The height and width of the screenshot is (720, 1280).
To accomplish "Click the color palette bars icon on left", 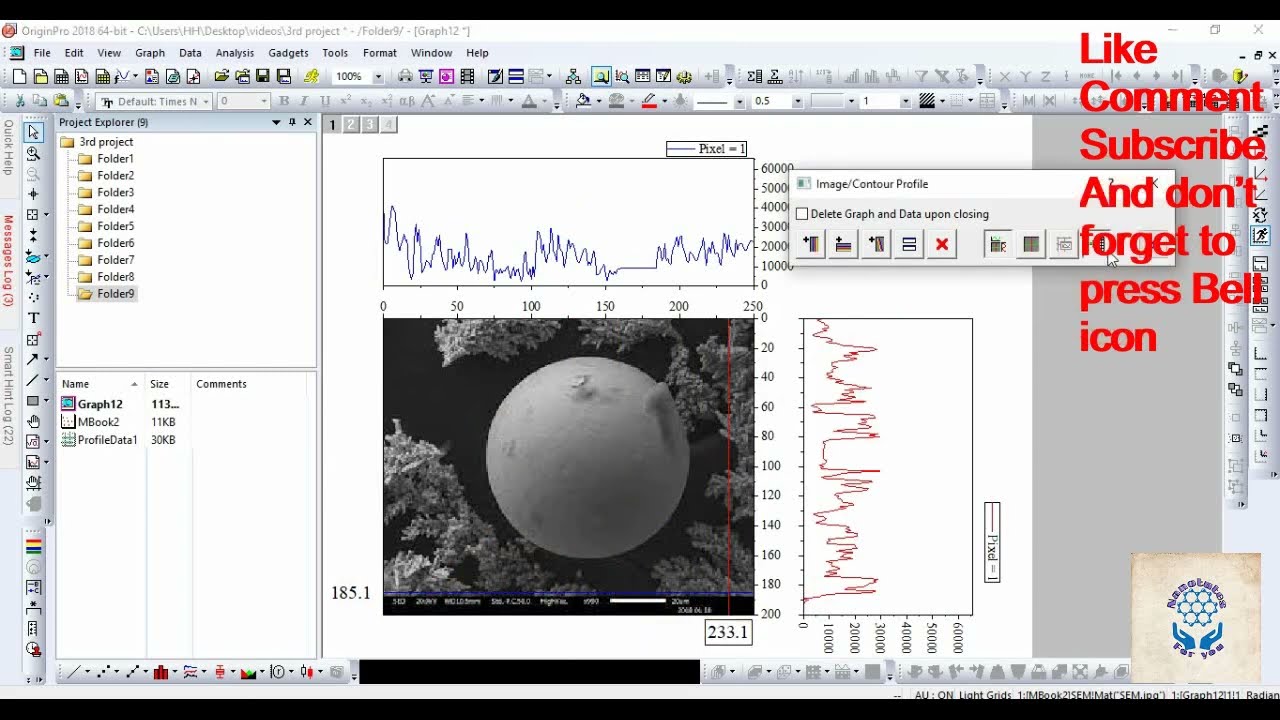I will (33, 547).
